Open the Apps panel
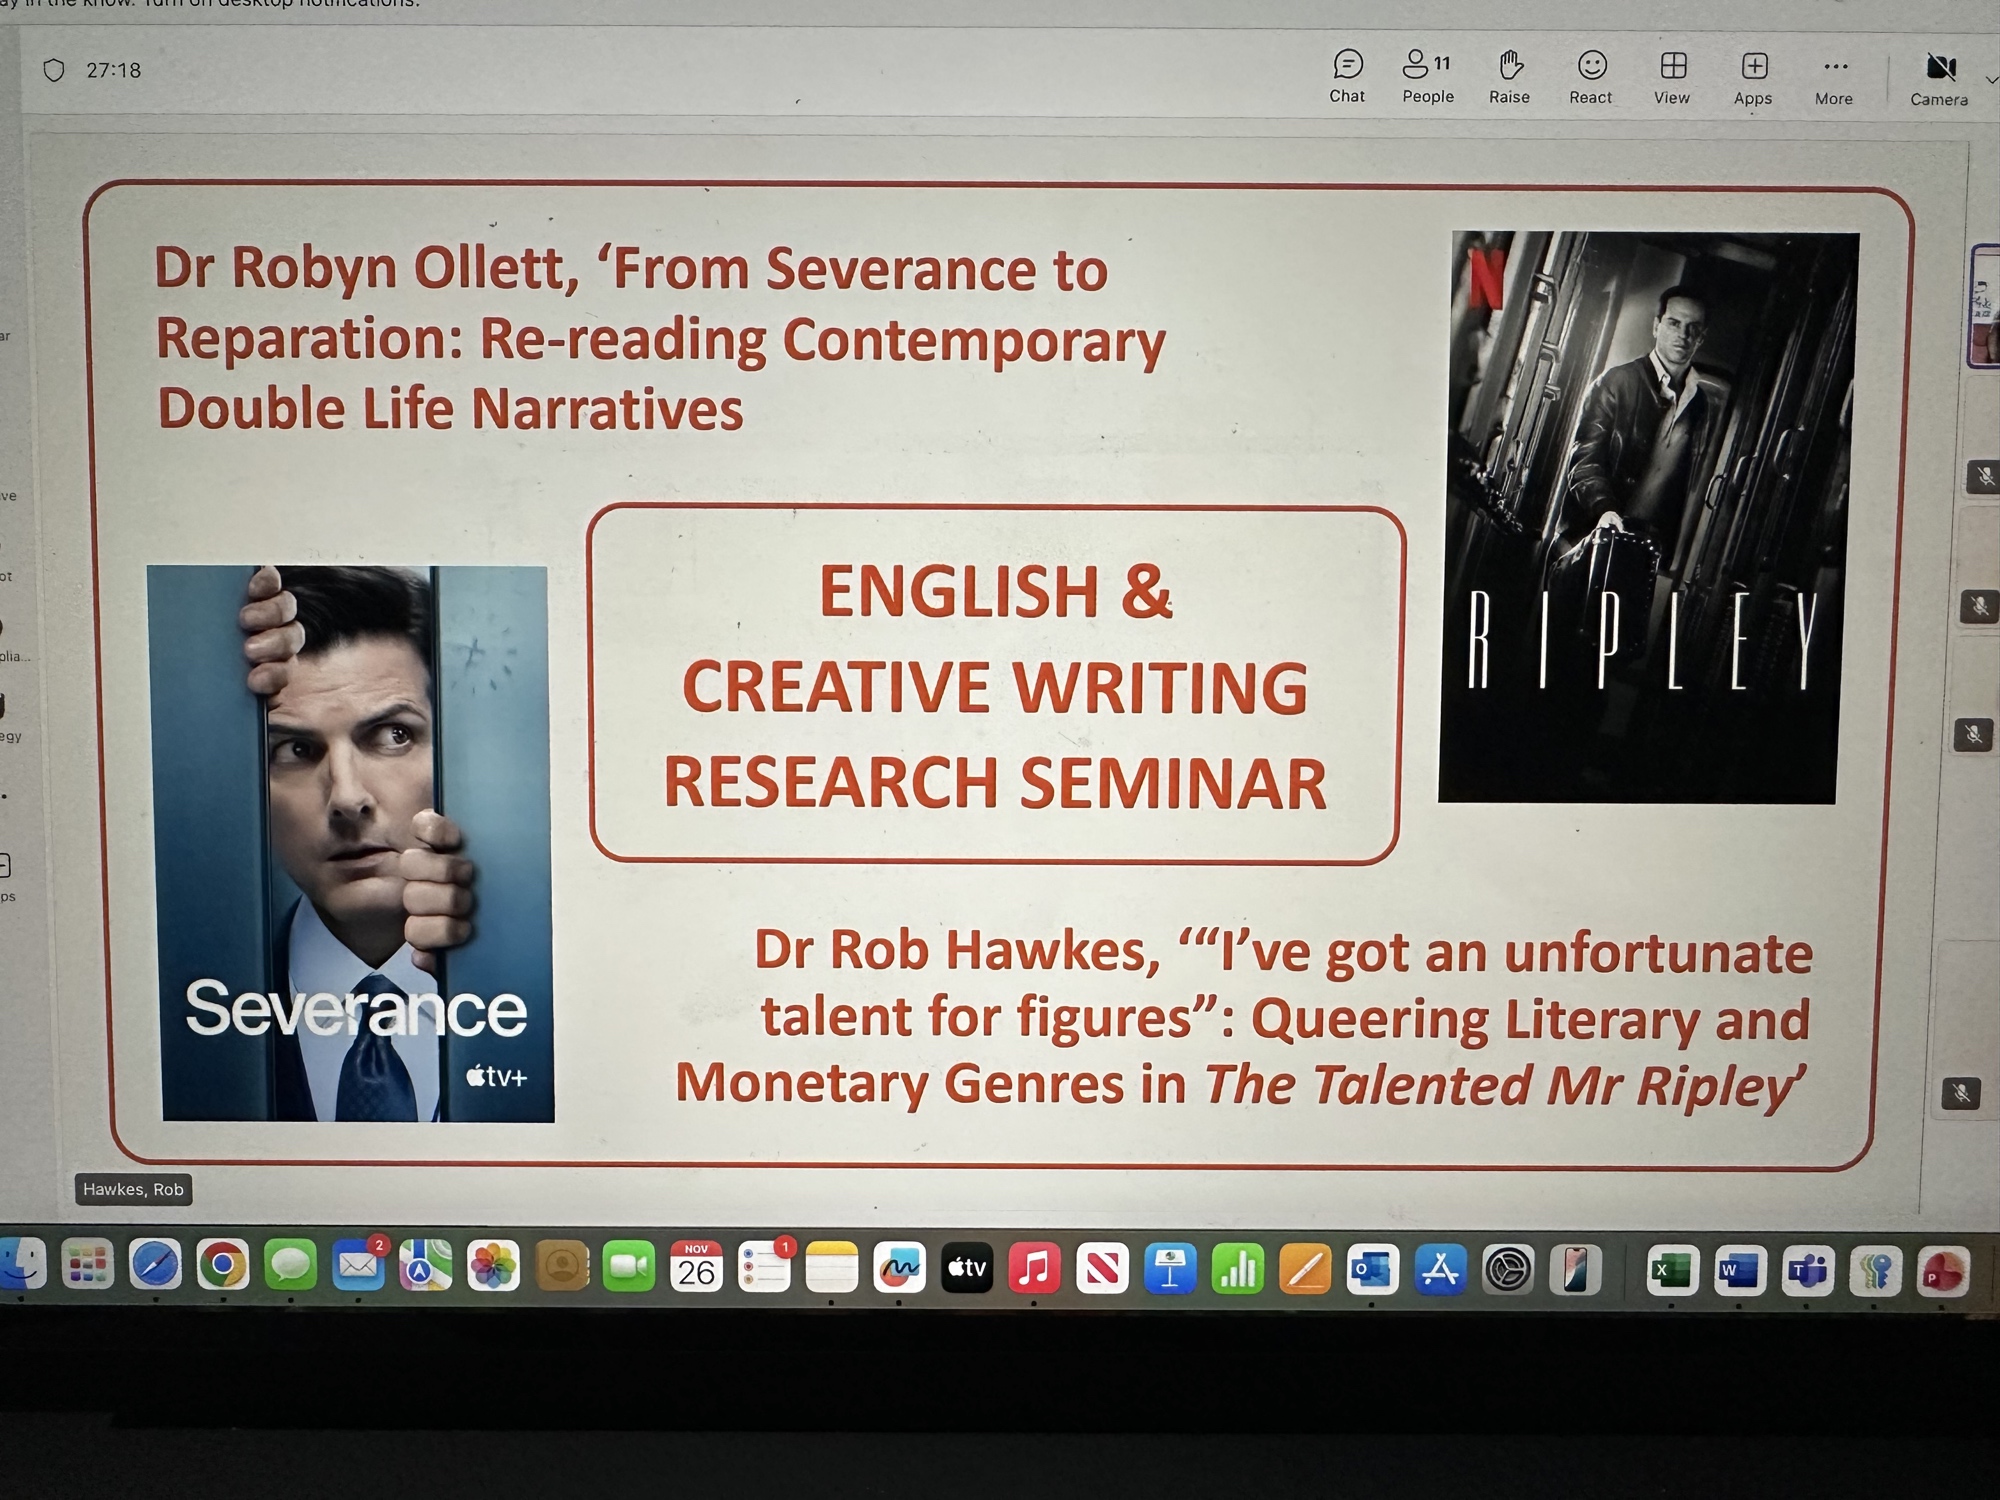The height and width of the screenshot is (1500, 2000). (1753, 76)
